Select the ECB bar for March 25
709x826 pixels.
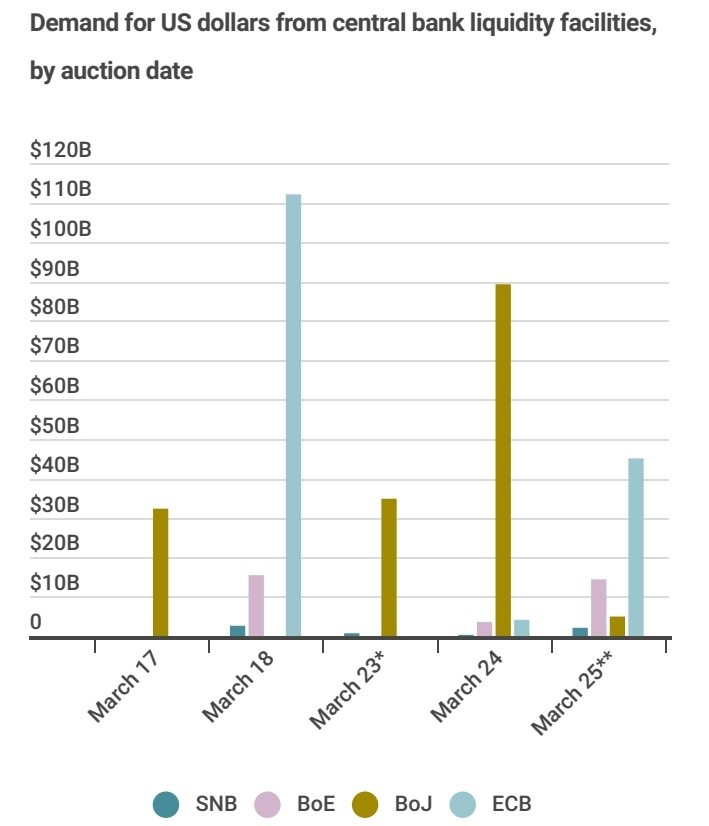[x=636, y=547]
